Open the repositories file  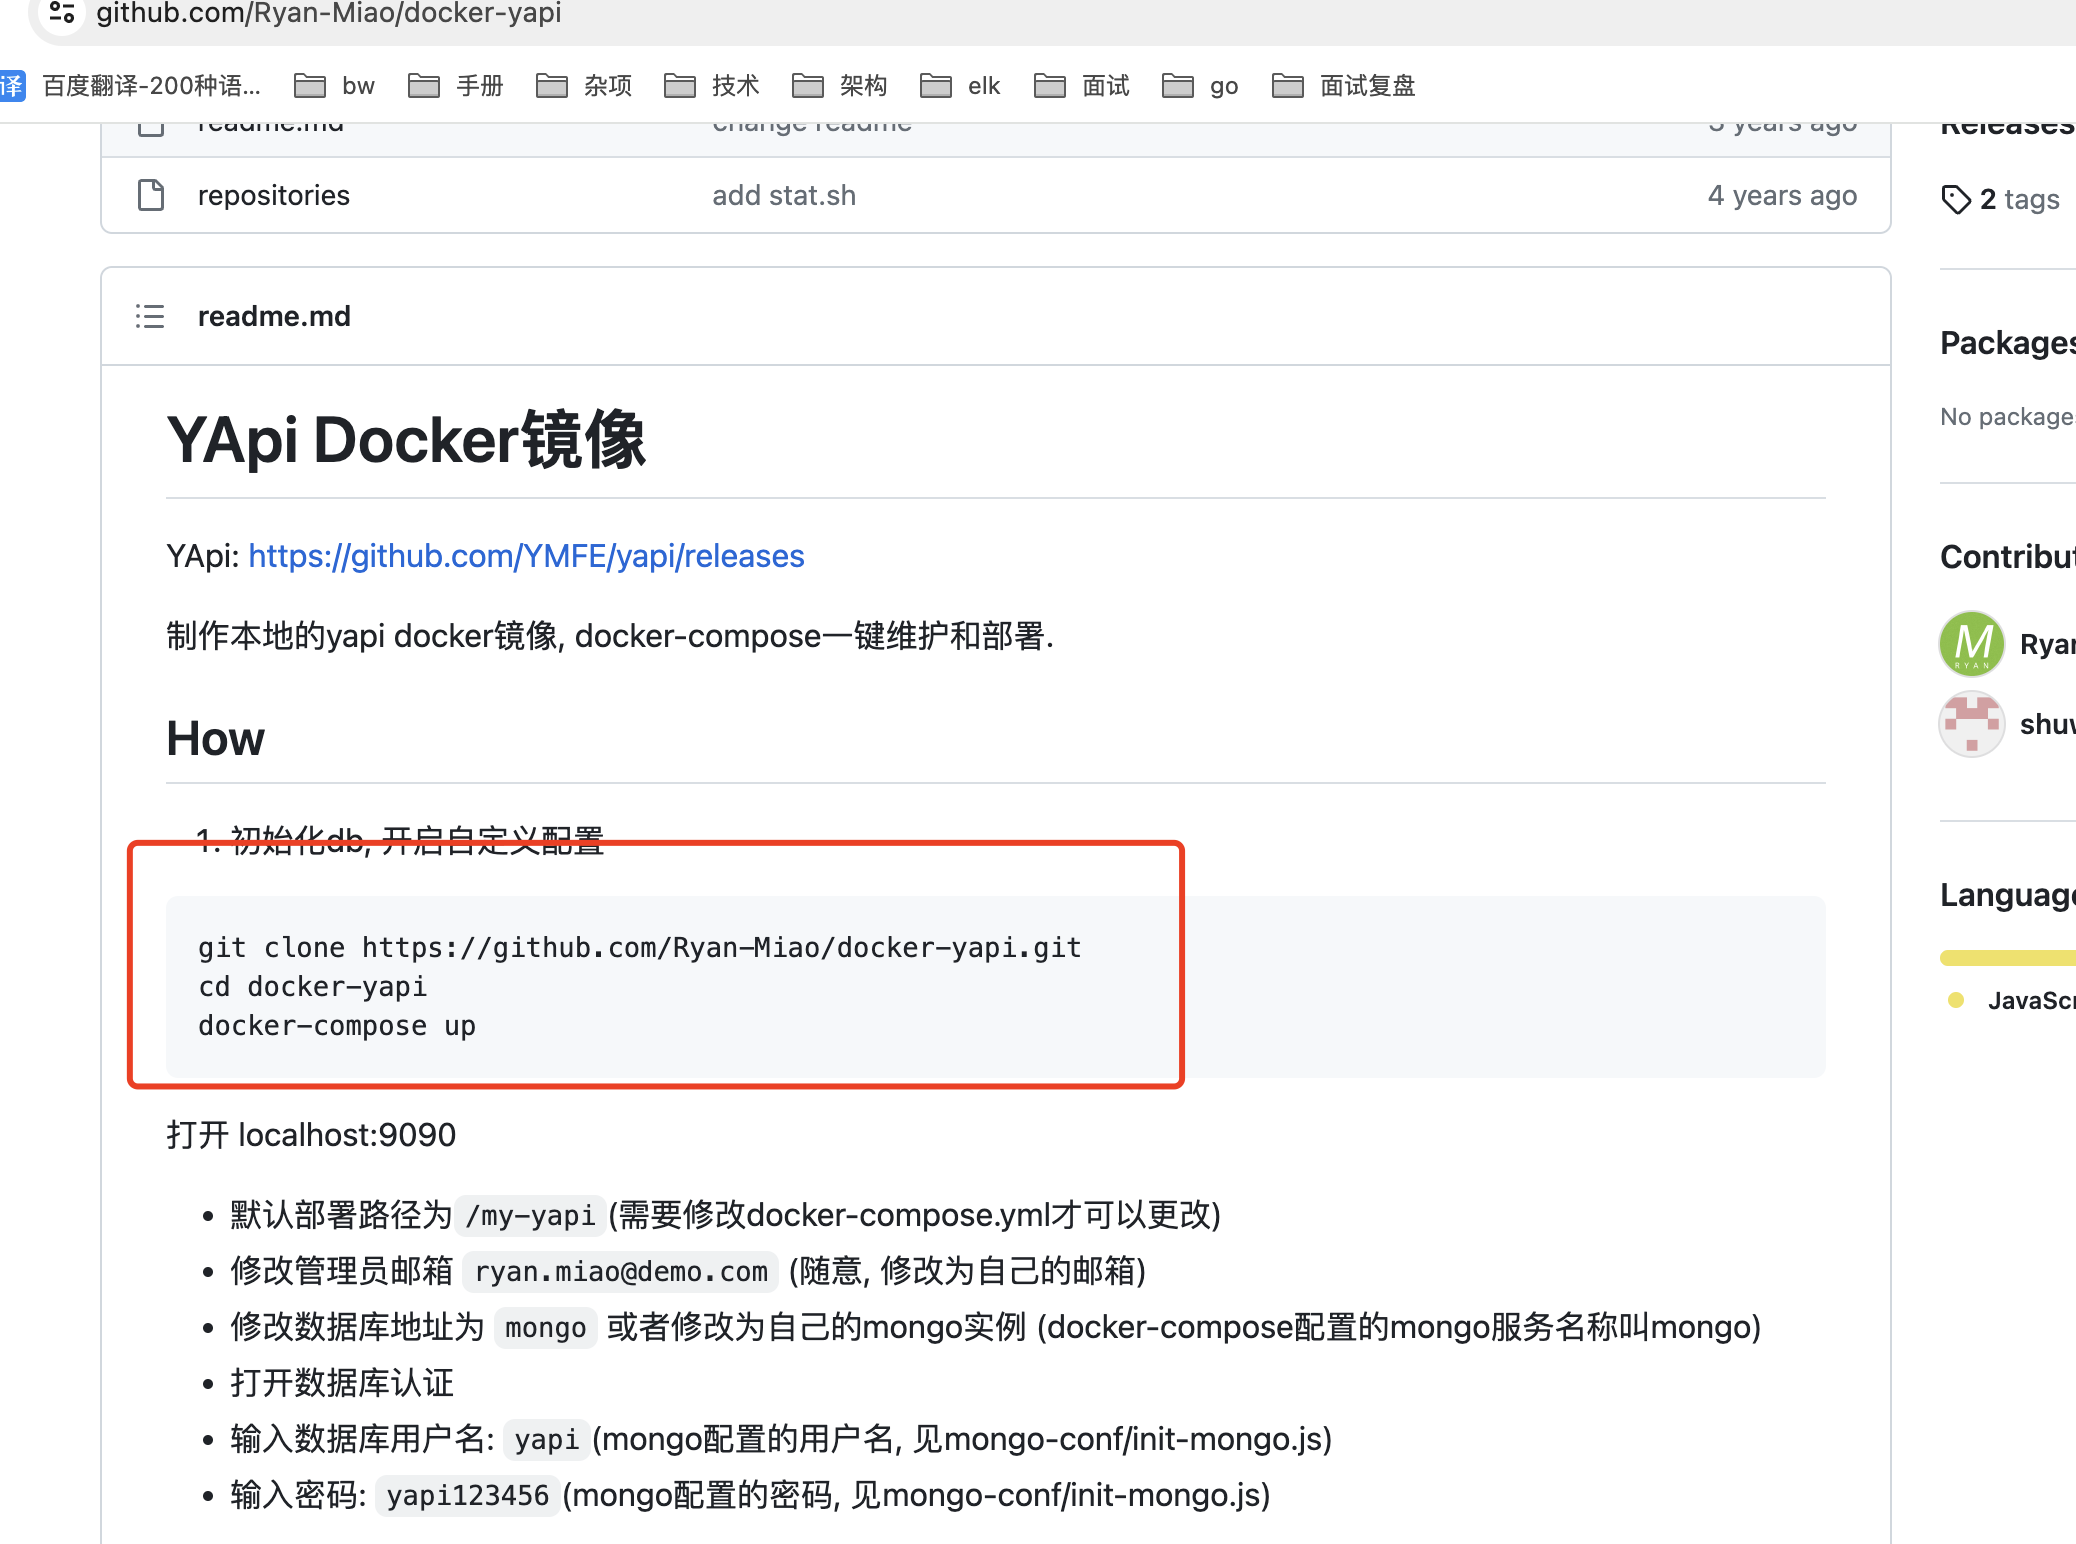(274, 195)
